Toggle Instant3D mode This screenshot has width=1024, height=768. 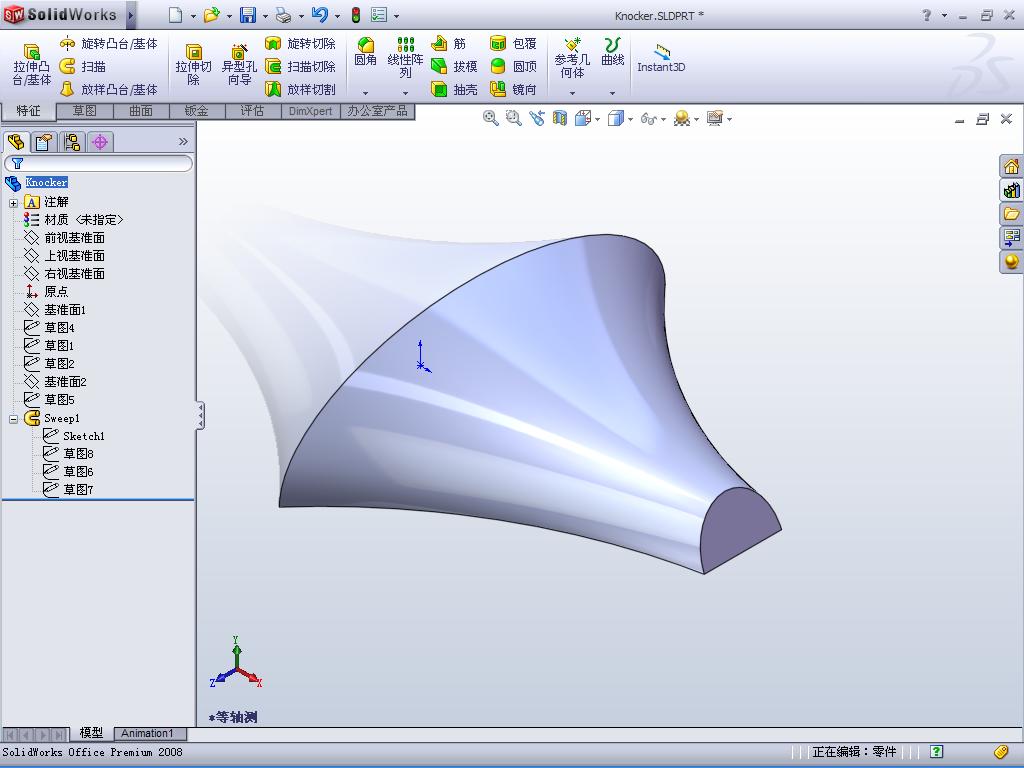661,58
